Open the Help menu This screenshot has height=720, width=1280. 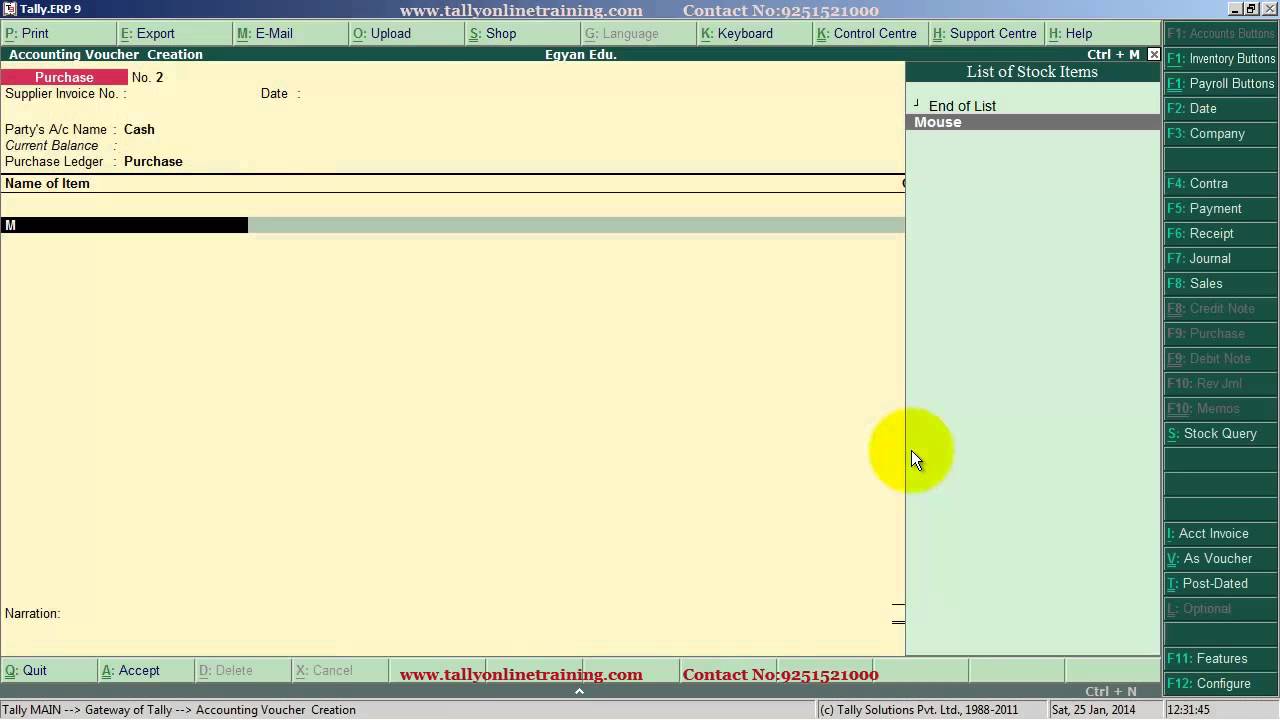pos(1102,33)
